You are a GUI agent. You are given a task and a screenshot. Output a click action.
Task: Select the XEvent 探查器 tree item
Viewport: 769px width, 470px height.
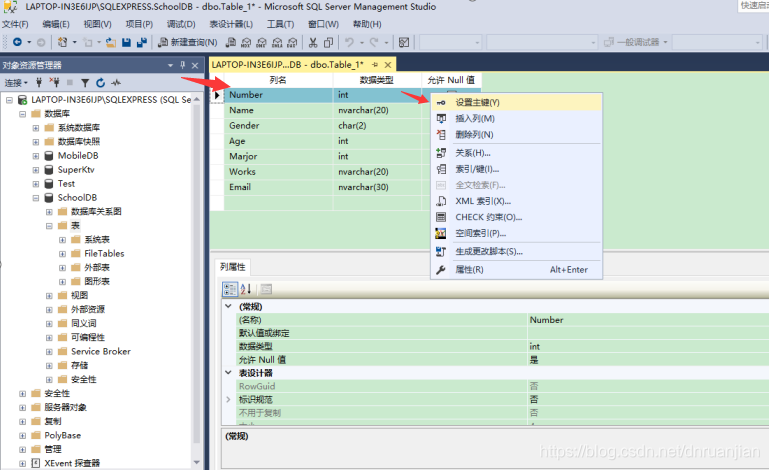(72, 463)
